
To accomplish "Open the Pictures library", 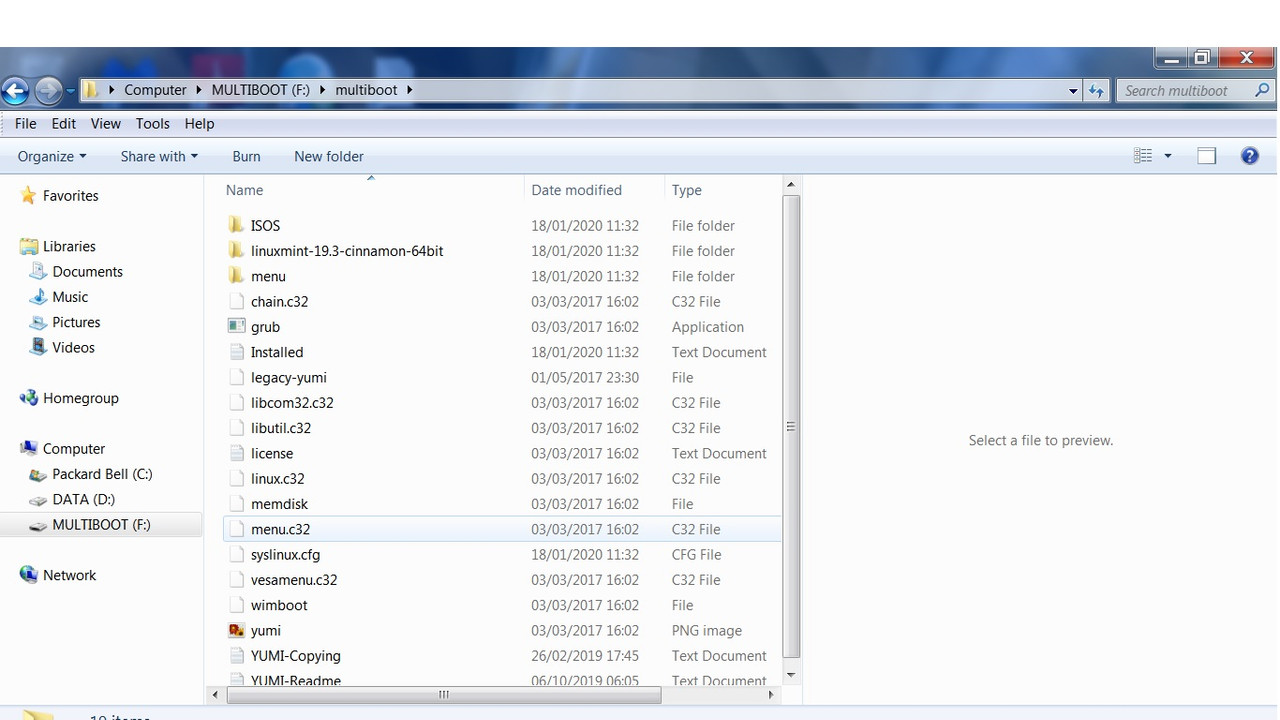I will (x=76, y=322).
